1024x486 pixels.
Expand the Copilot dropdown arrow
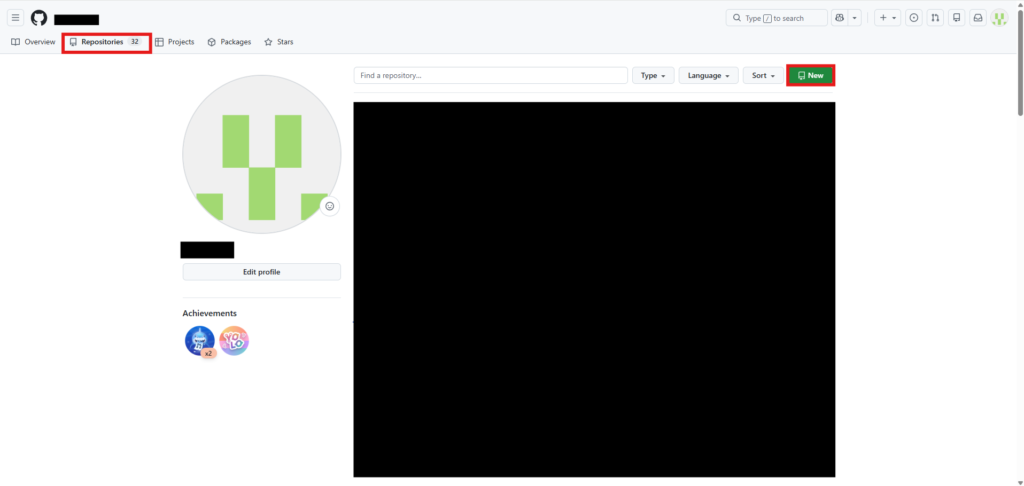[854, 18]
